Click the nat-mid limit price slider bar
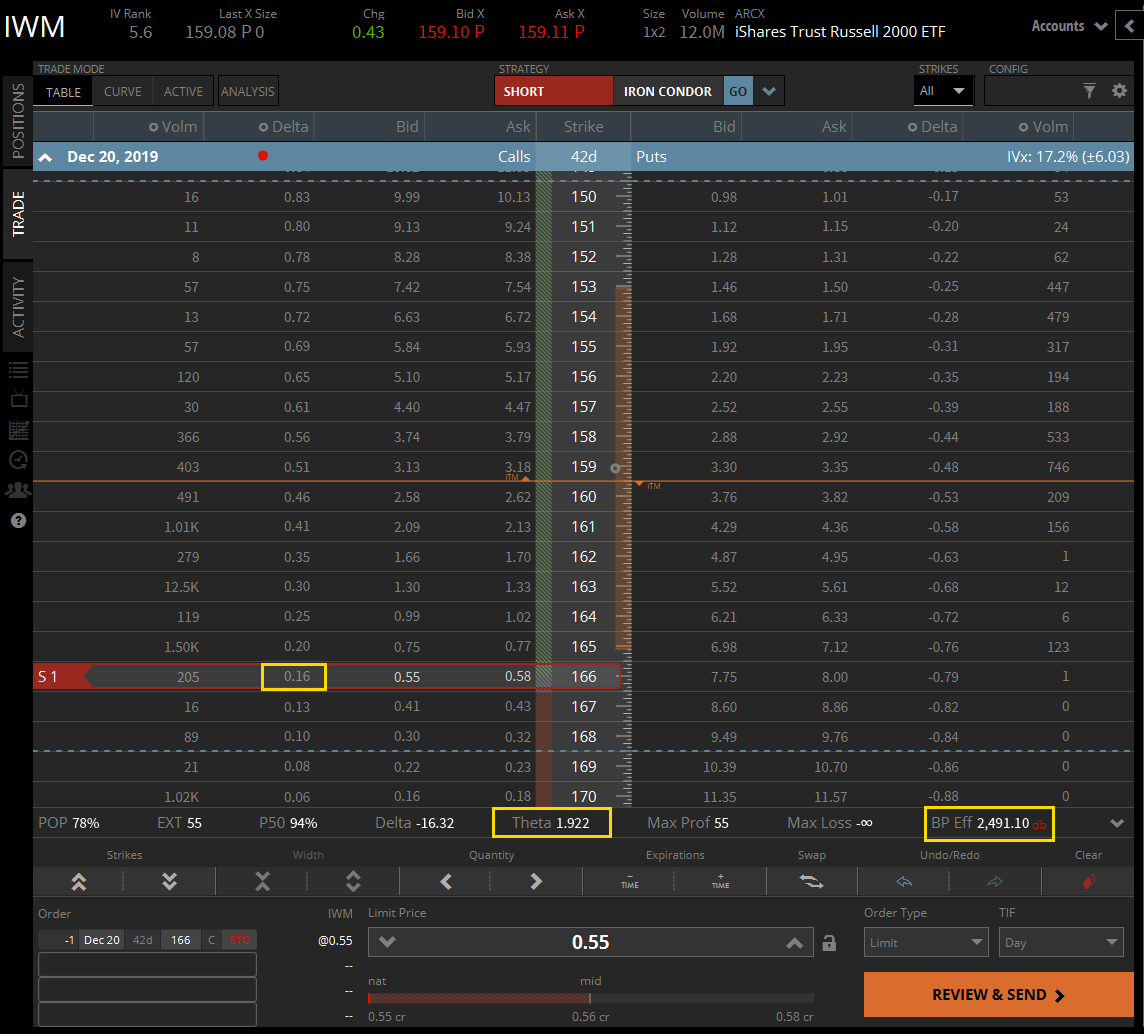This screenshot has width=1144, height=1034. (x=590, y=998)
